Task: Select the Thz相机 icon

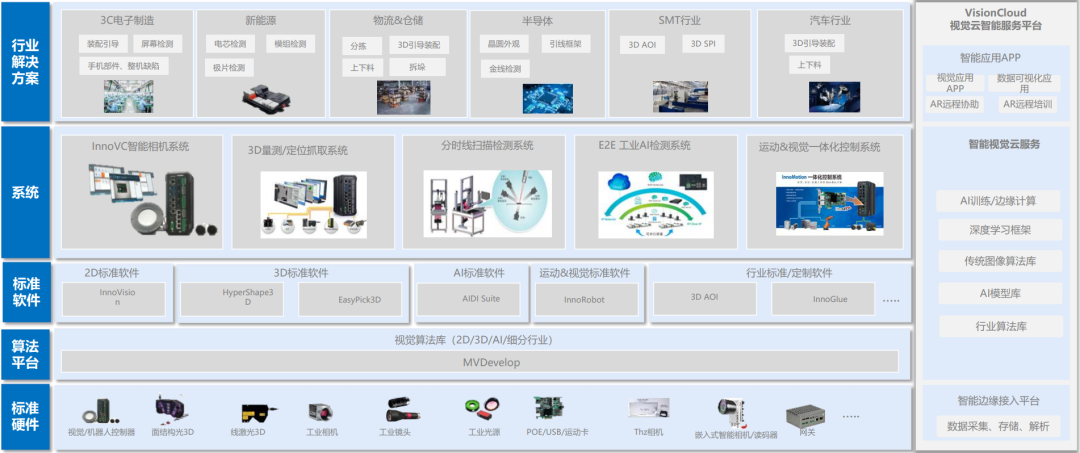Action: click(649, 409)
